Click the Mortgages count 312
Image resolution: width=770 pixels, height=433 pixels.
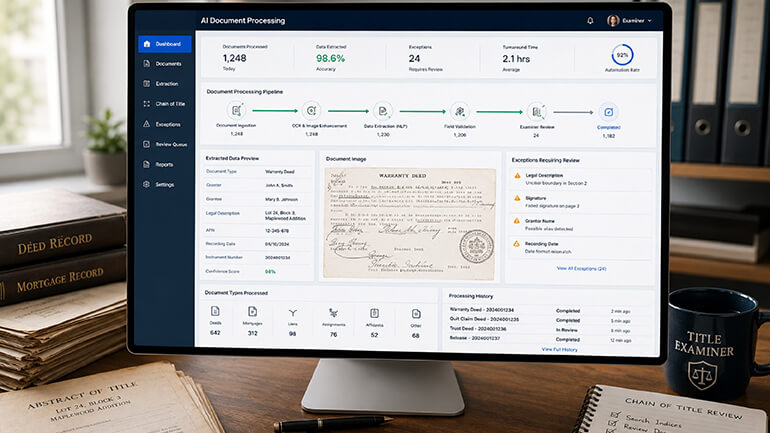252,333
